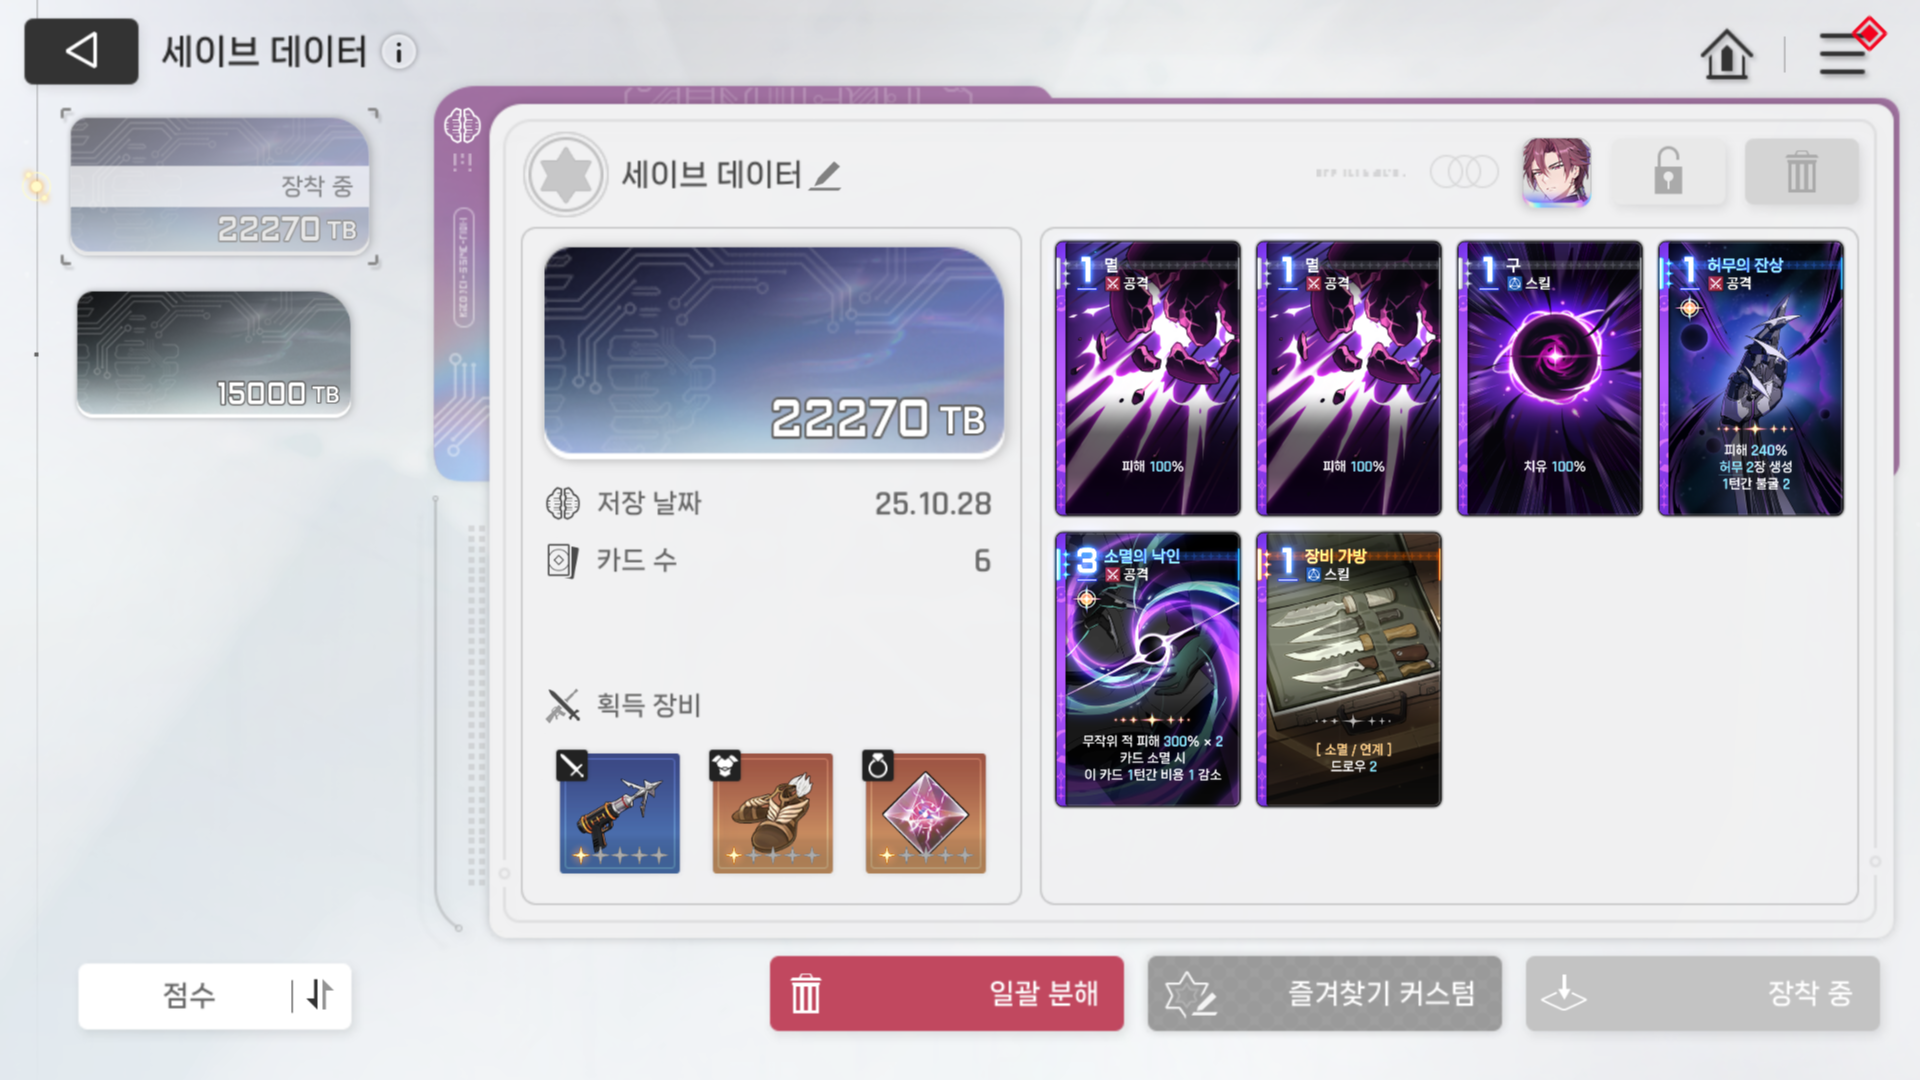The image size is (1920, 1080).
Task: Select the 22270 TB save slot
Action: pyautogui.click(x=220, y=186)
